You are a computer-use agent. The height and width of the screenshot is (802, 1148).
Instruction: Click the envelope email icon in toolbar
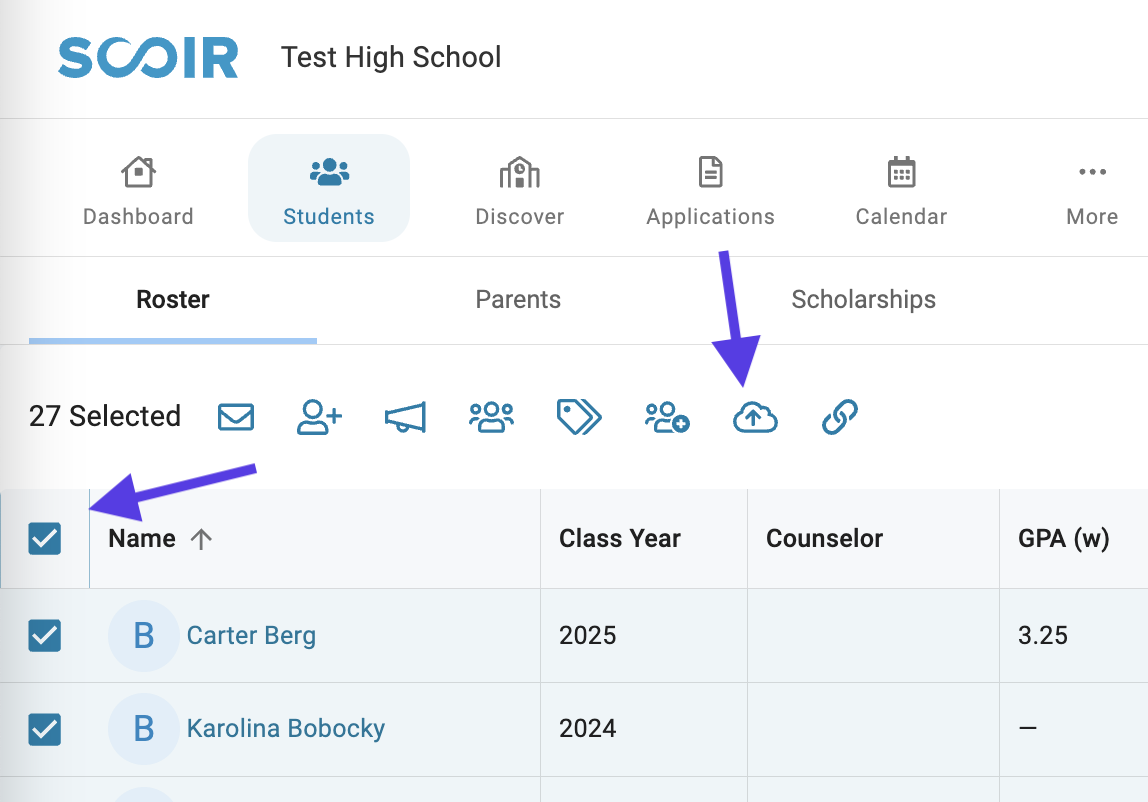(x=236, y=417)
